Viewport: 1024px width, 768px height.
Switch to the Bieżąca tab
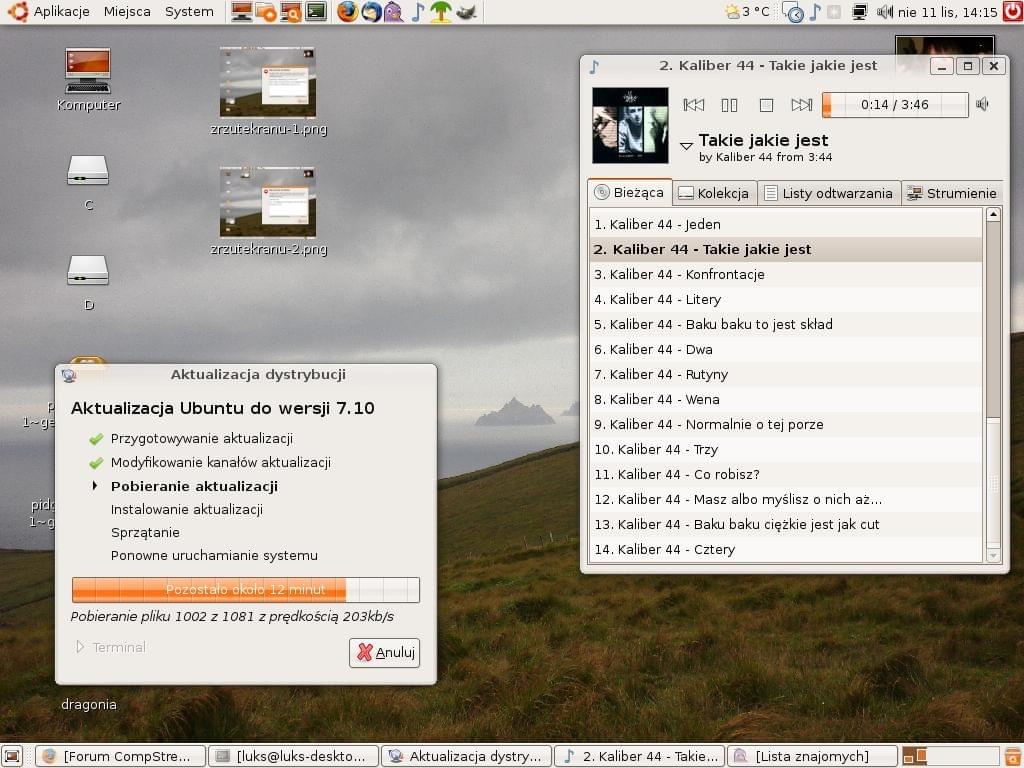tap(630, 192)
